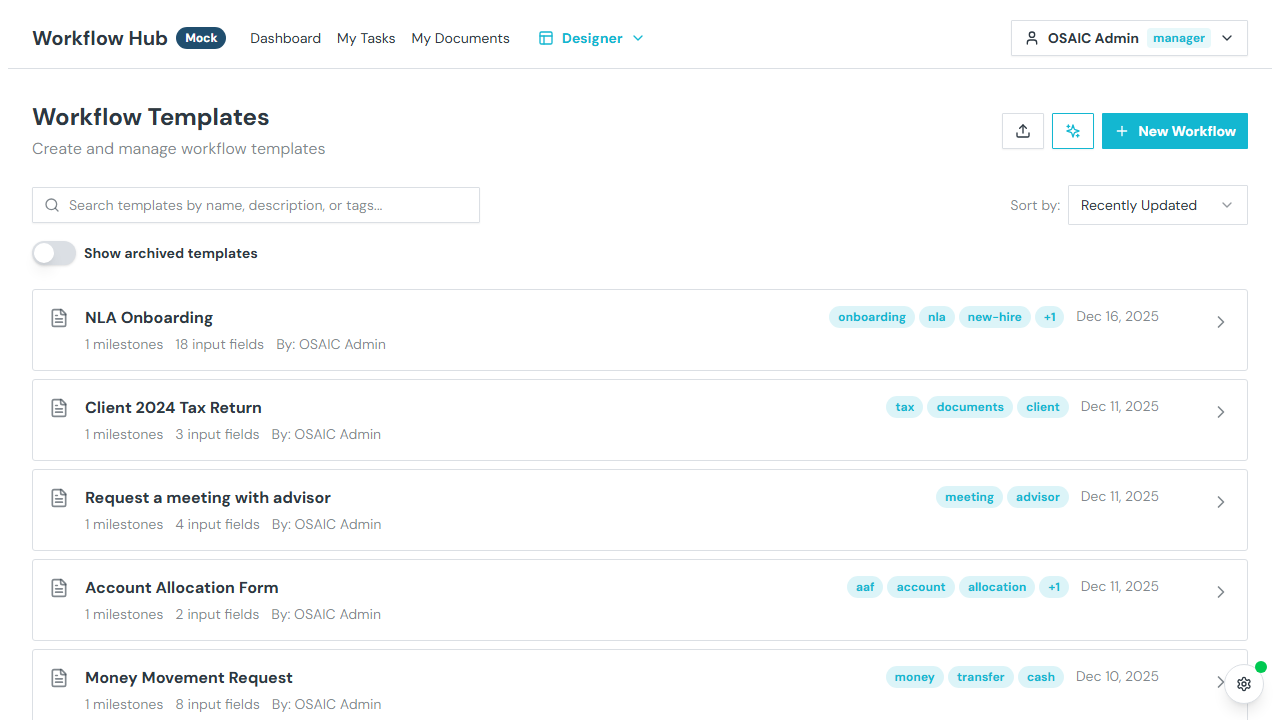The image size is (1280, 720).
Task: Go to the Dashboard nav item
Action: click(285, 38)
